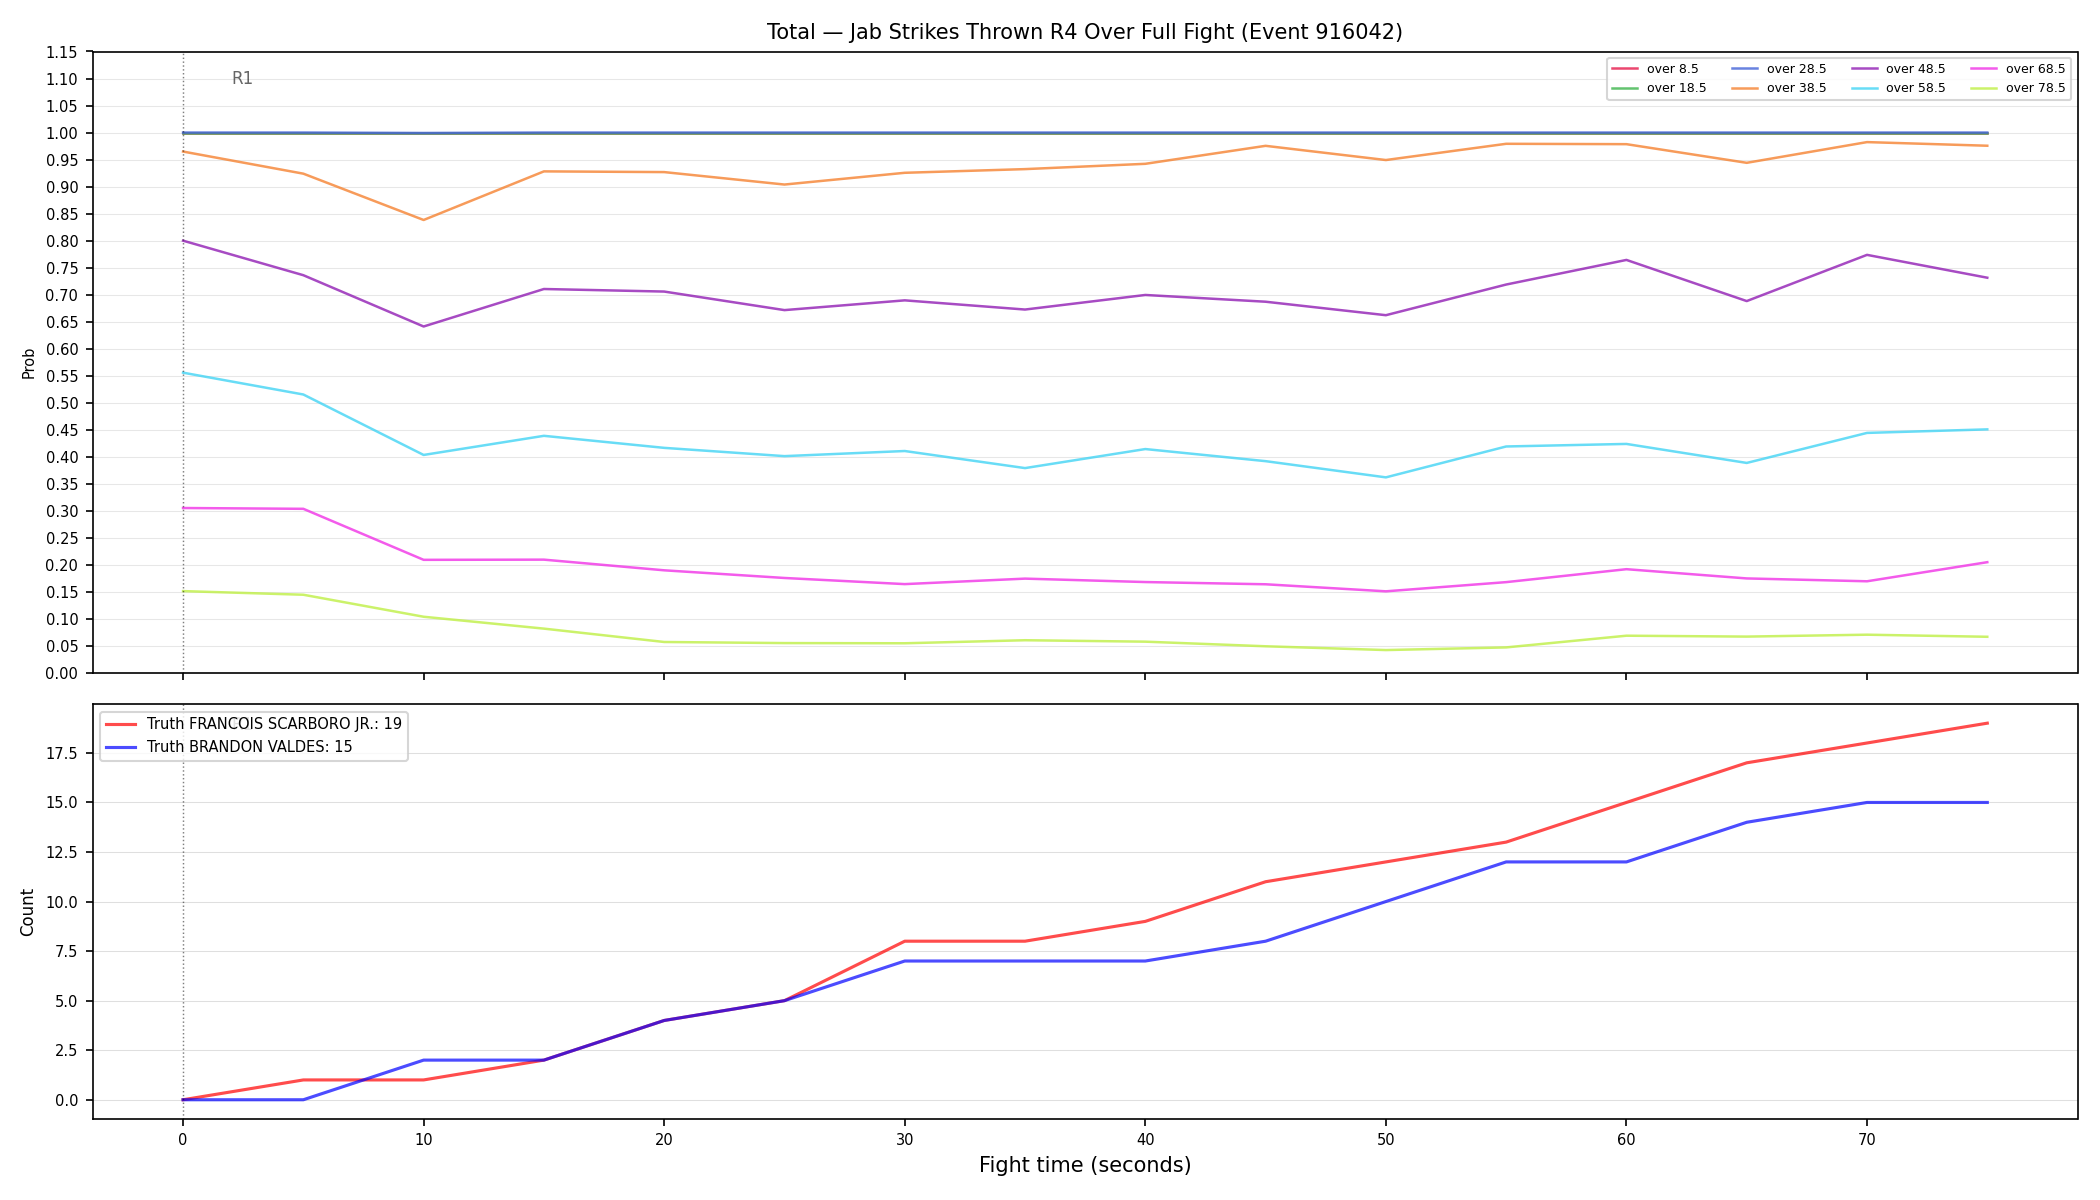The width and height of the screenshot is (2100, 1200).
Task: Click the 0.50 tick on the Prob axis
Action: tap(62, 403)
